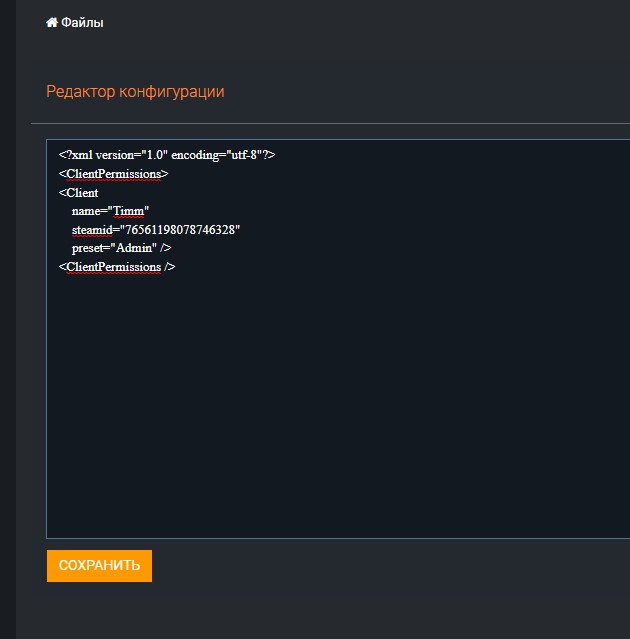Click the preset attribute name
Screen dimensions: 630x639
point(88,248)
